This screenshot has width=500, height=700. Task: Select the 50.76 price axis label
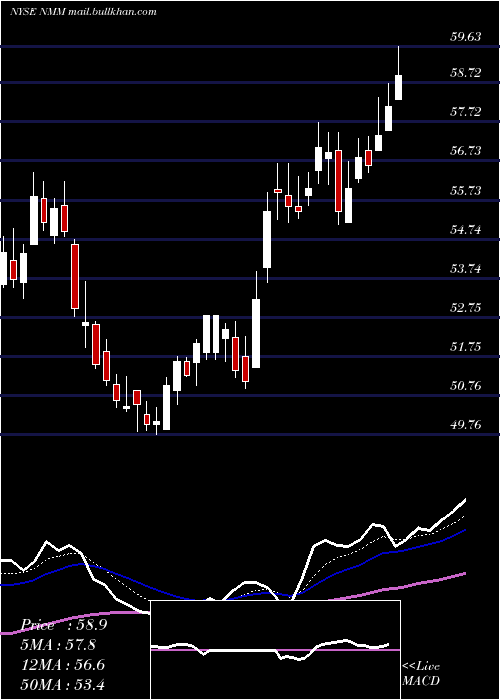466,385
